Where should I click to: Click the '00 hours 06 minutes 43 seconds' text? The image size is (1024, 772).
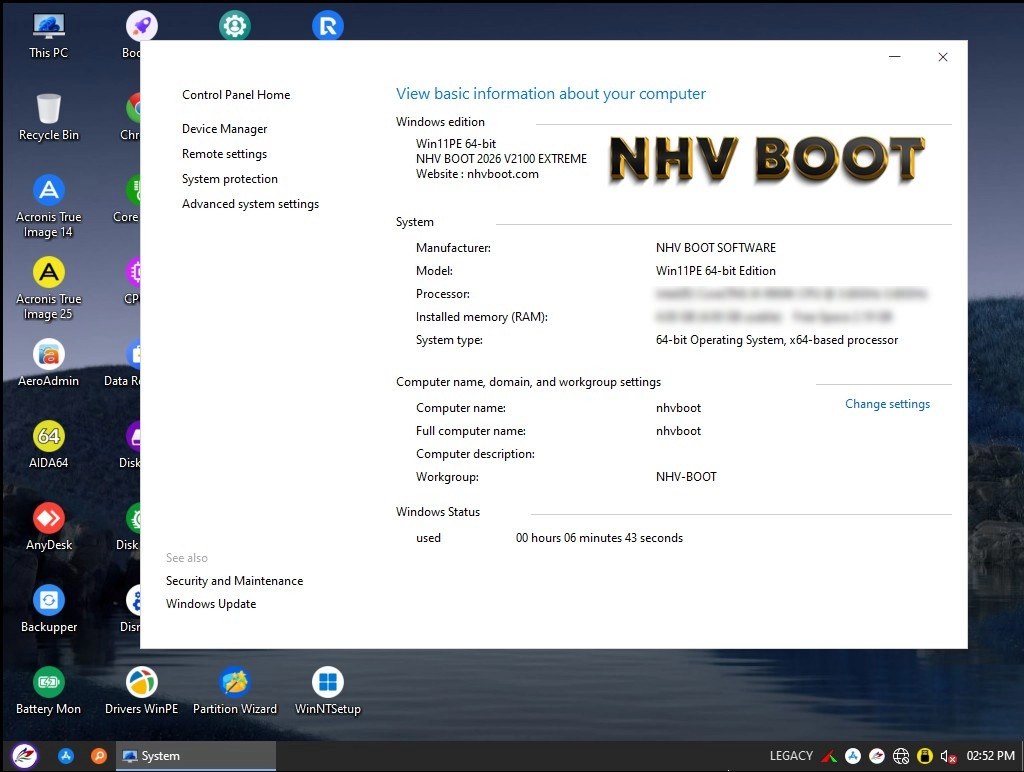599,538
